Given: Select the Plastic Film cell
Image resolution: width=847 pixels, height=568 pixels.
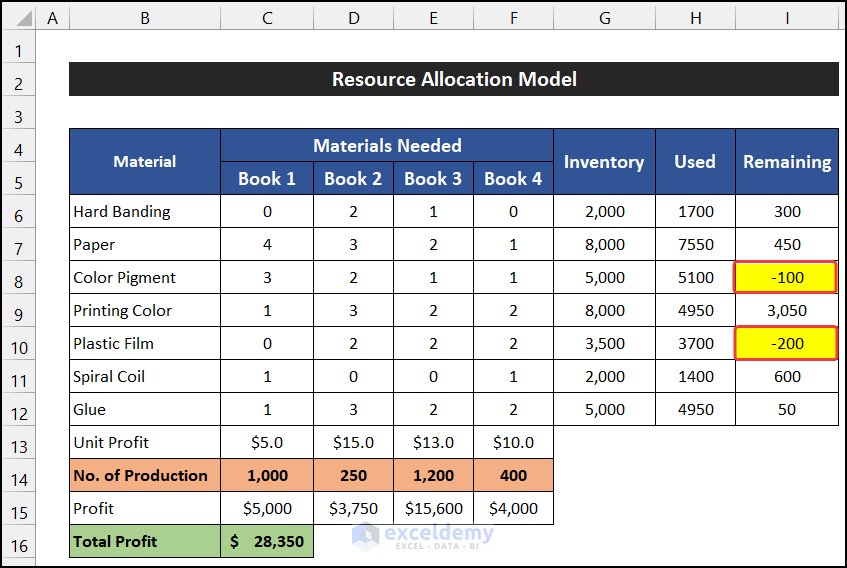Looking at the screenshot, I should [x=145, y=343].
